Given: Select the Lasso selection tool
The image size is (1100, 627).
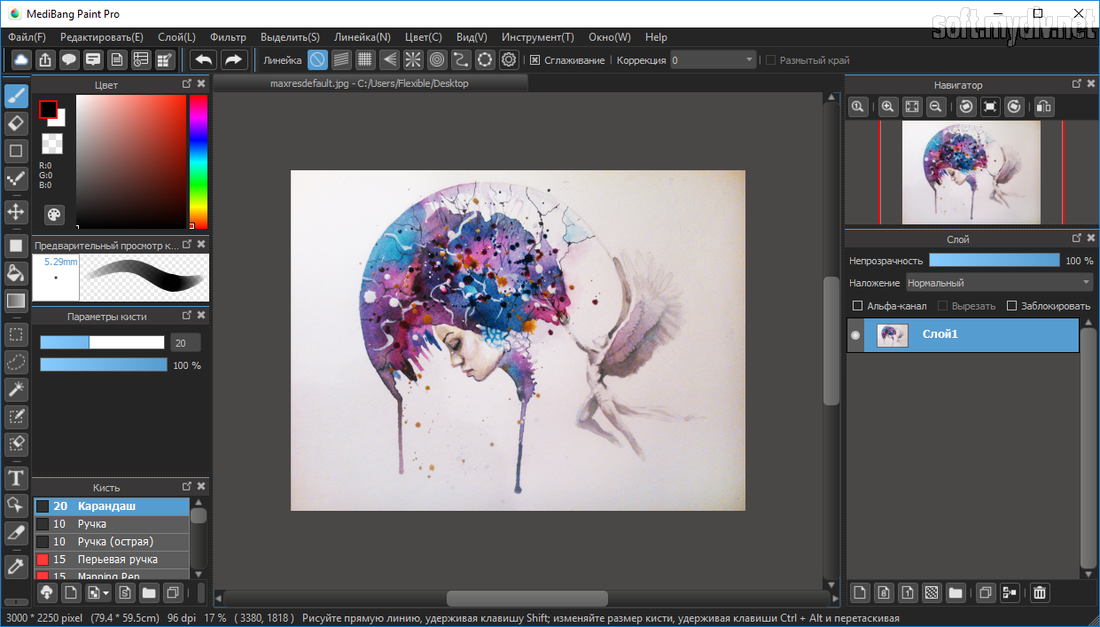Looking at the screenshot, I should pyautogui.click(x=16, y=362).
